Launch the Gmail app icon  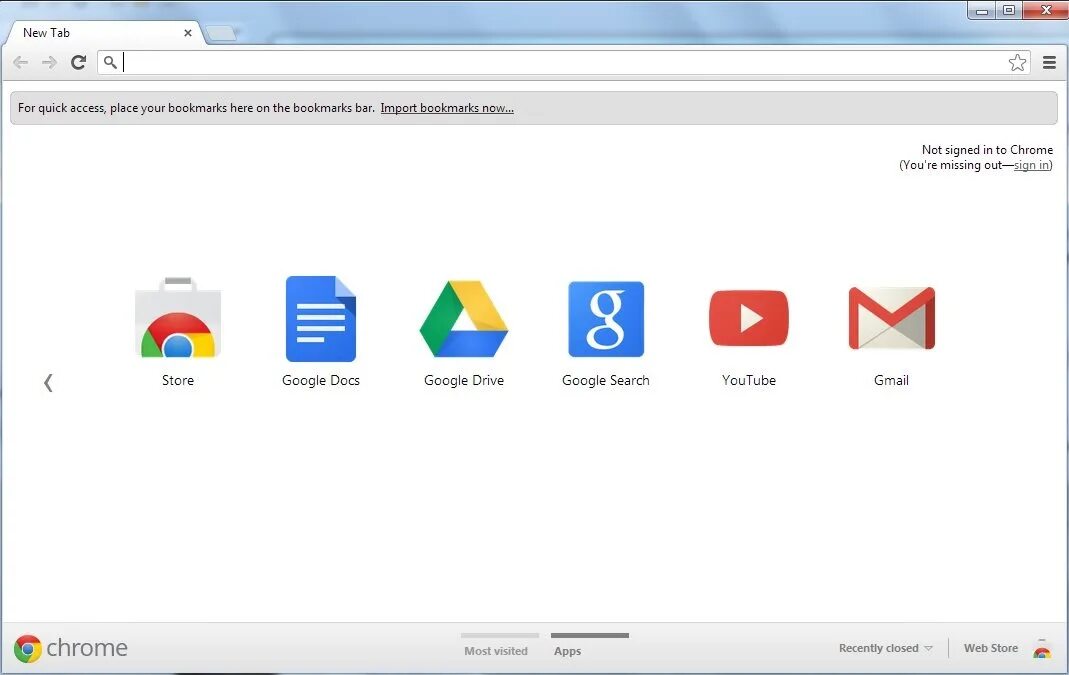pyautogui.click(x=892, y=318)
